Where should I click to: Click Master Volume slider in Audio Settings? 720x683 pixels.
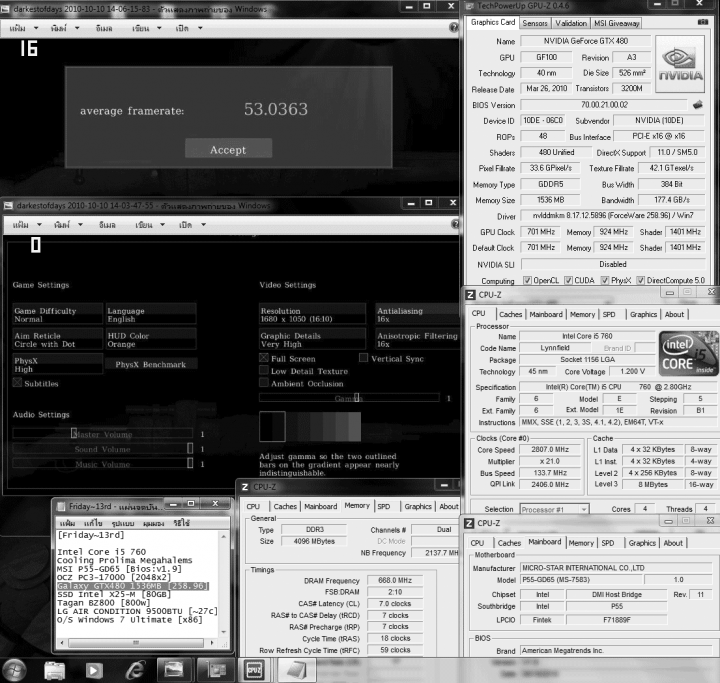[x=103, y=434]
